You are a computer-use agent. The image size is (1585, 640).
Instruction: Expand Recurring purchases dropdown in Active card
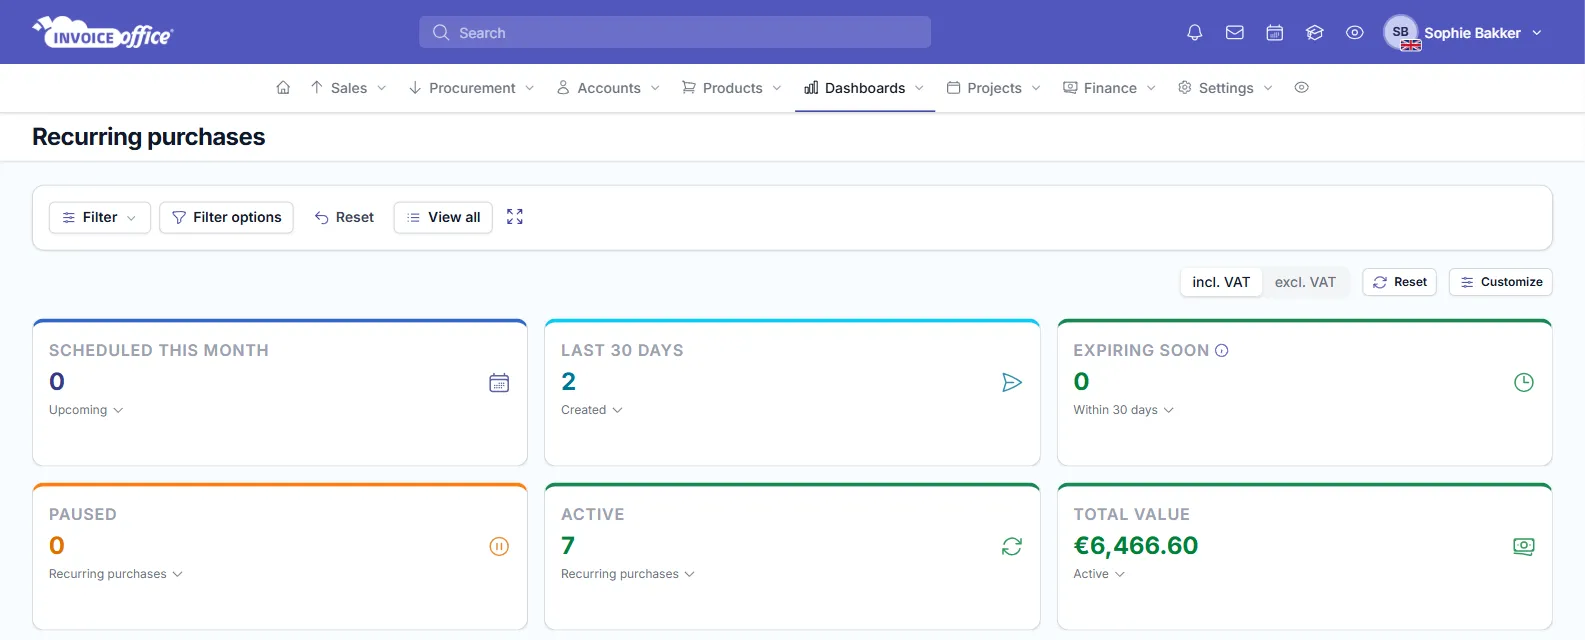pos(628,574)
